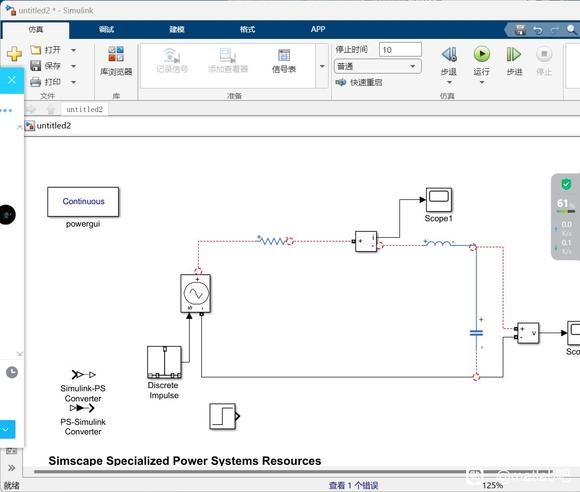The image size is (580, 492).
Task: Click the 125% zoom level indicator
Action: (492, 485)
